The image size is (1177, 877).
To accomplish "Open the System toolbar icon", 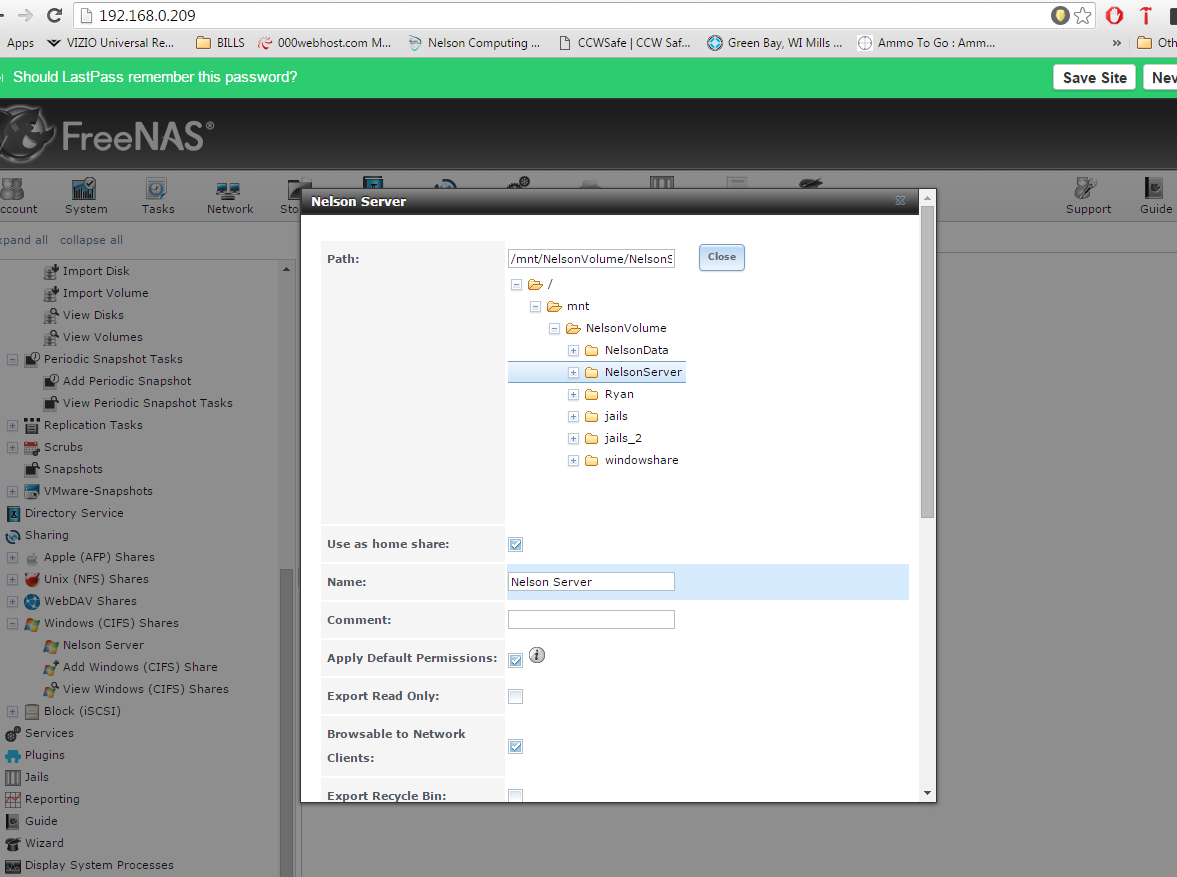I will coord(86,196).
